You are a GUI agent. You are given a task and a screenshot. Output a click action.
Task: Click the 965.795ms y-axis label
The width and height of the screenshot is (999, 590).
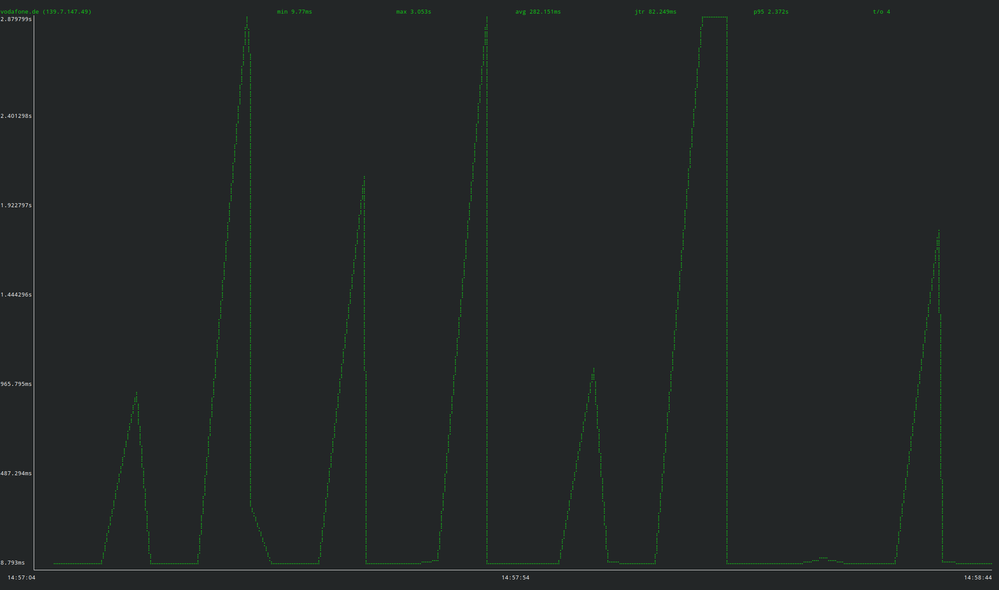tap(16, 384)
